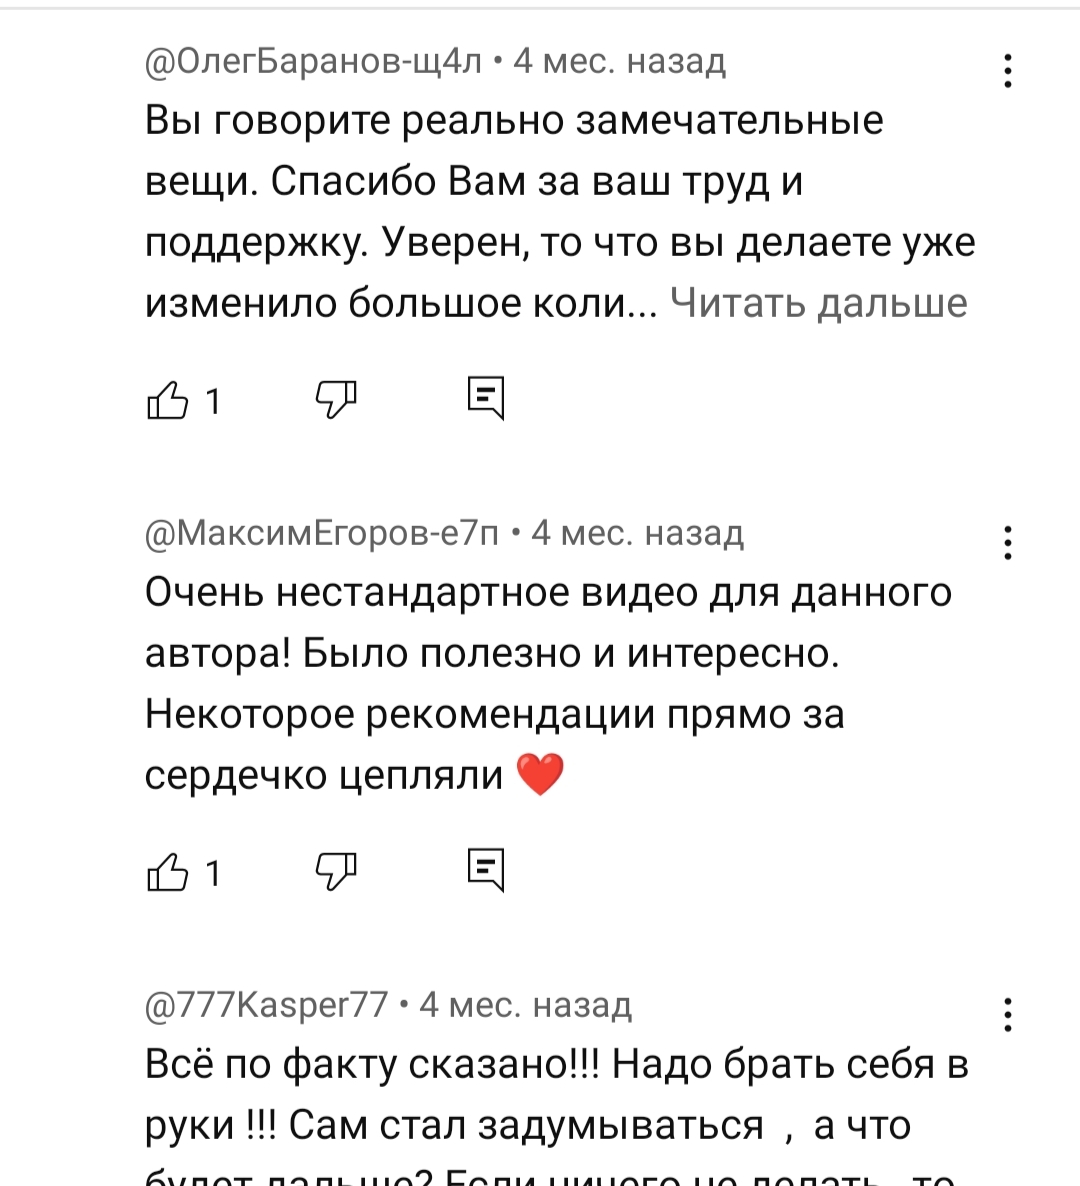Click the "4 мес. назад" timestamp on the @777Kasper77 comment
The width and height of the screenshot is (1080, 1186).
click(525, 1005)
